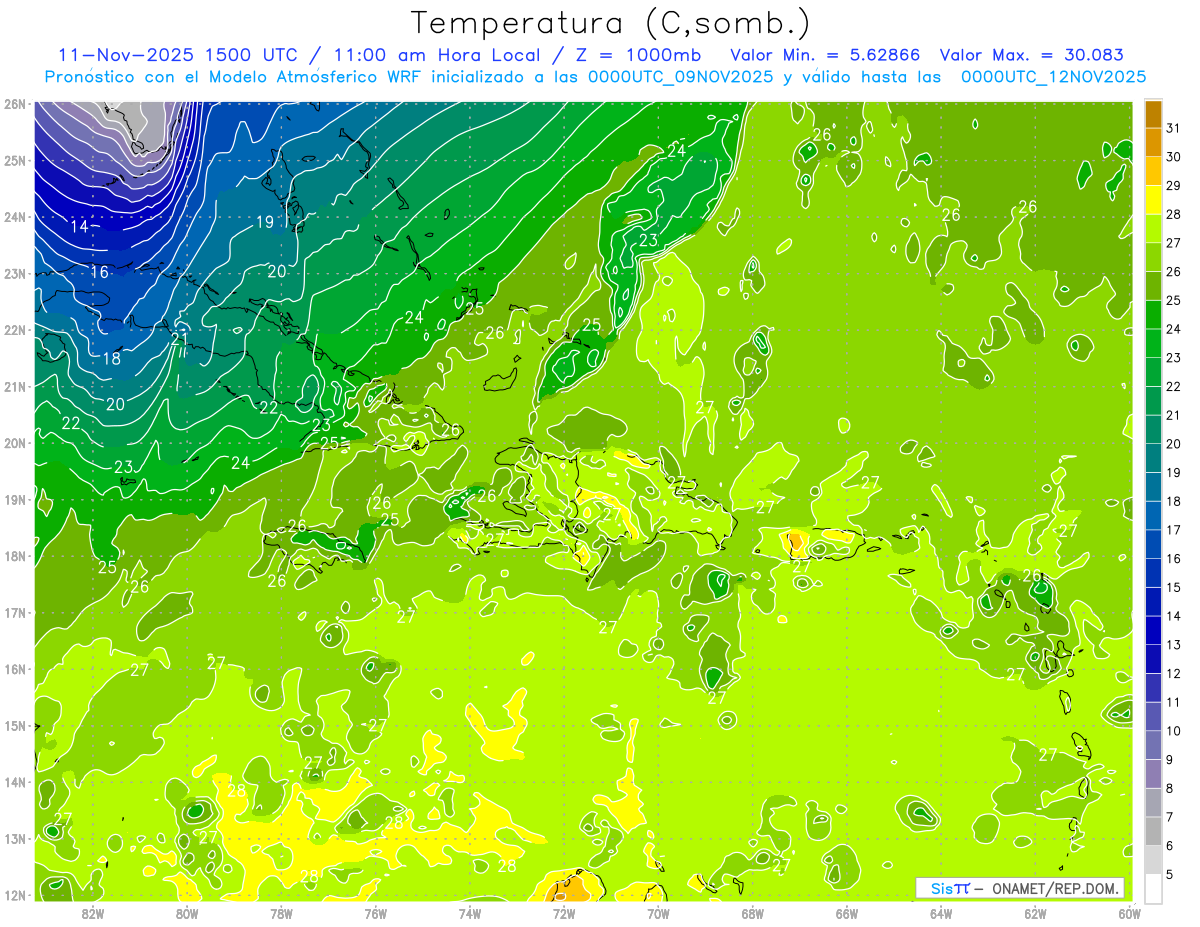Click the gray legend swatch between 6 and 7
The width and height of the screenshot is (1200, 927).
1153,831
